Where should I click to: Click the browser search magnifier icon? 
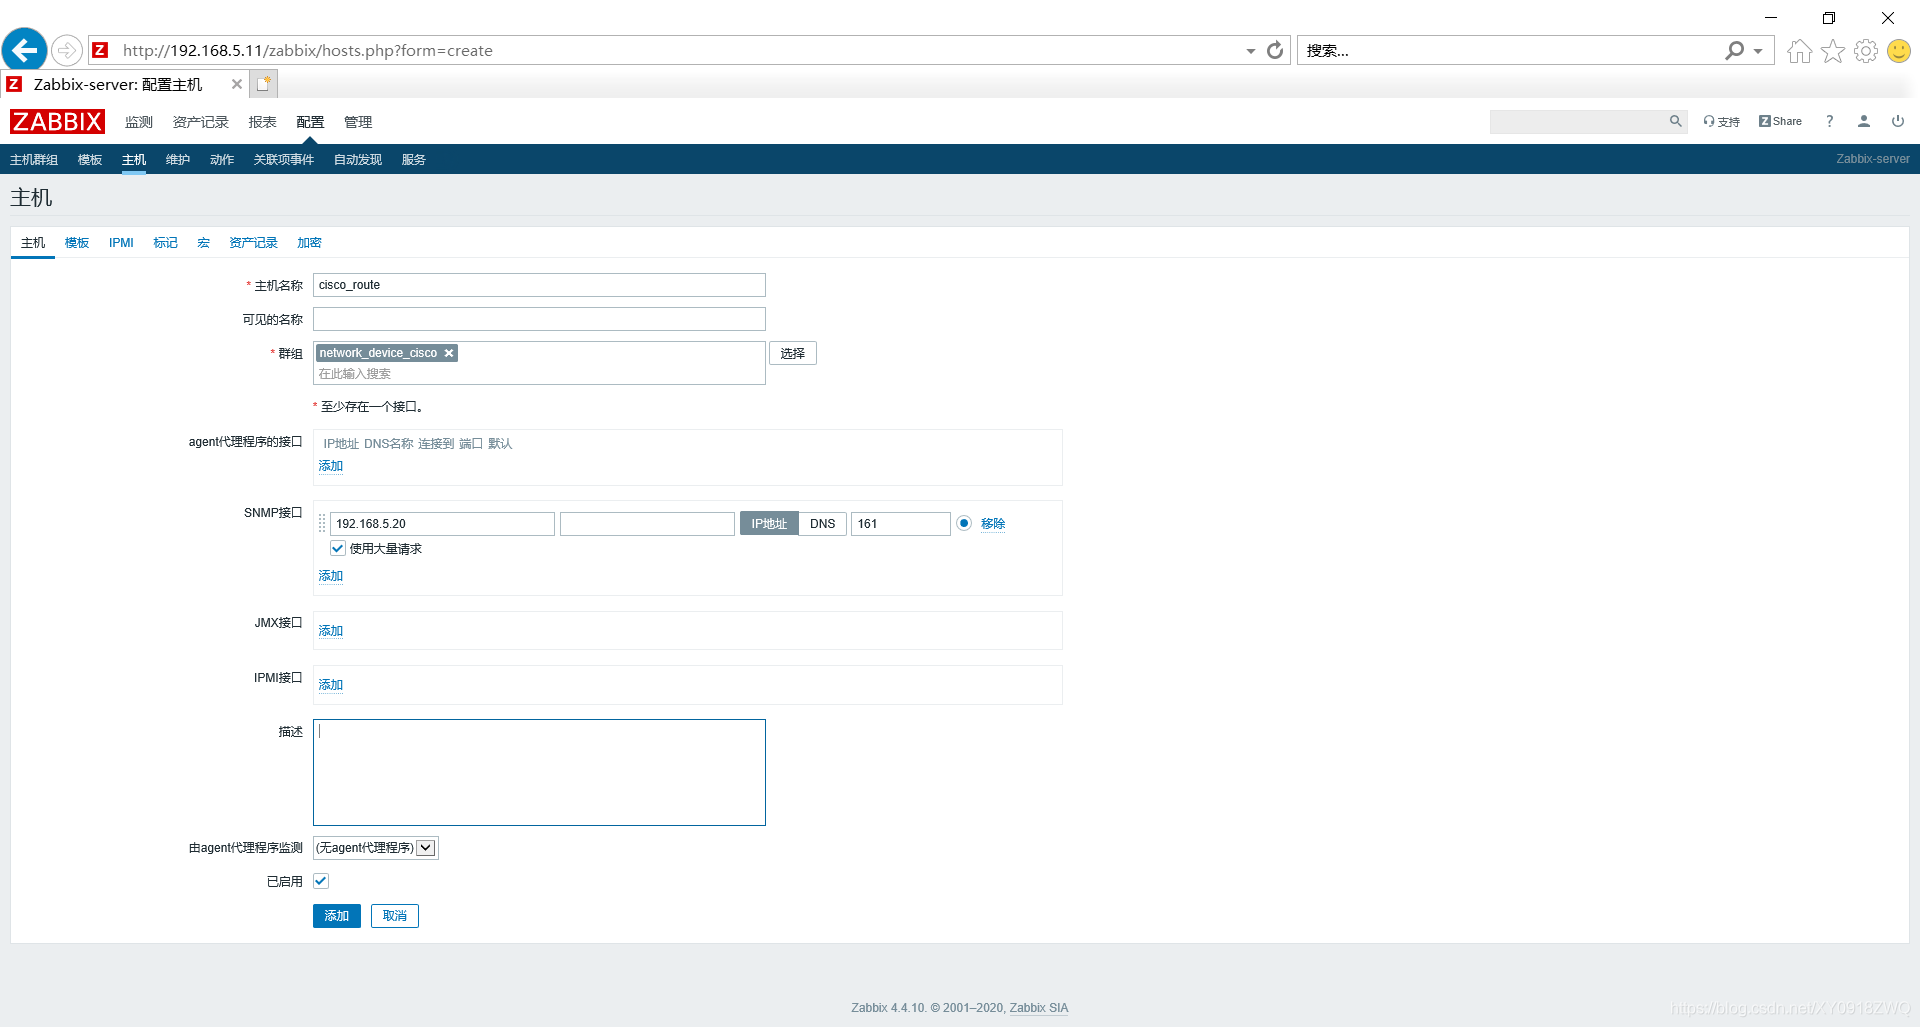pos(1735,50)
